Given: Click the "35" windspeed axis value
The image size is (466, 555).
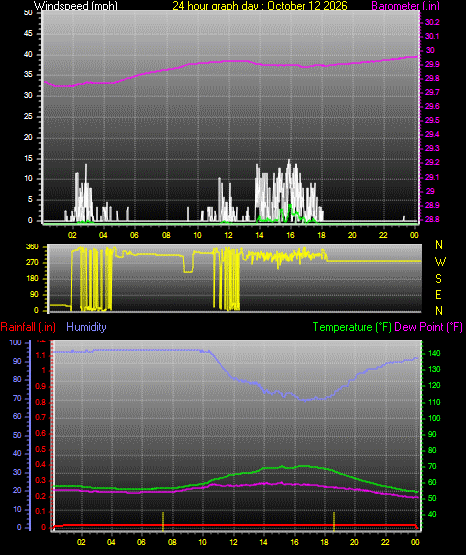Looking at the screenshot, I should [28, 75].
